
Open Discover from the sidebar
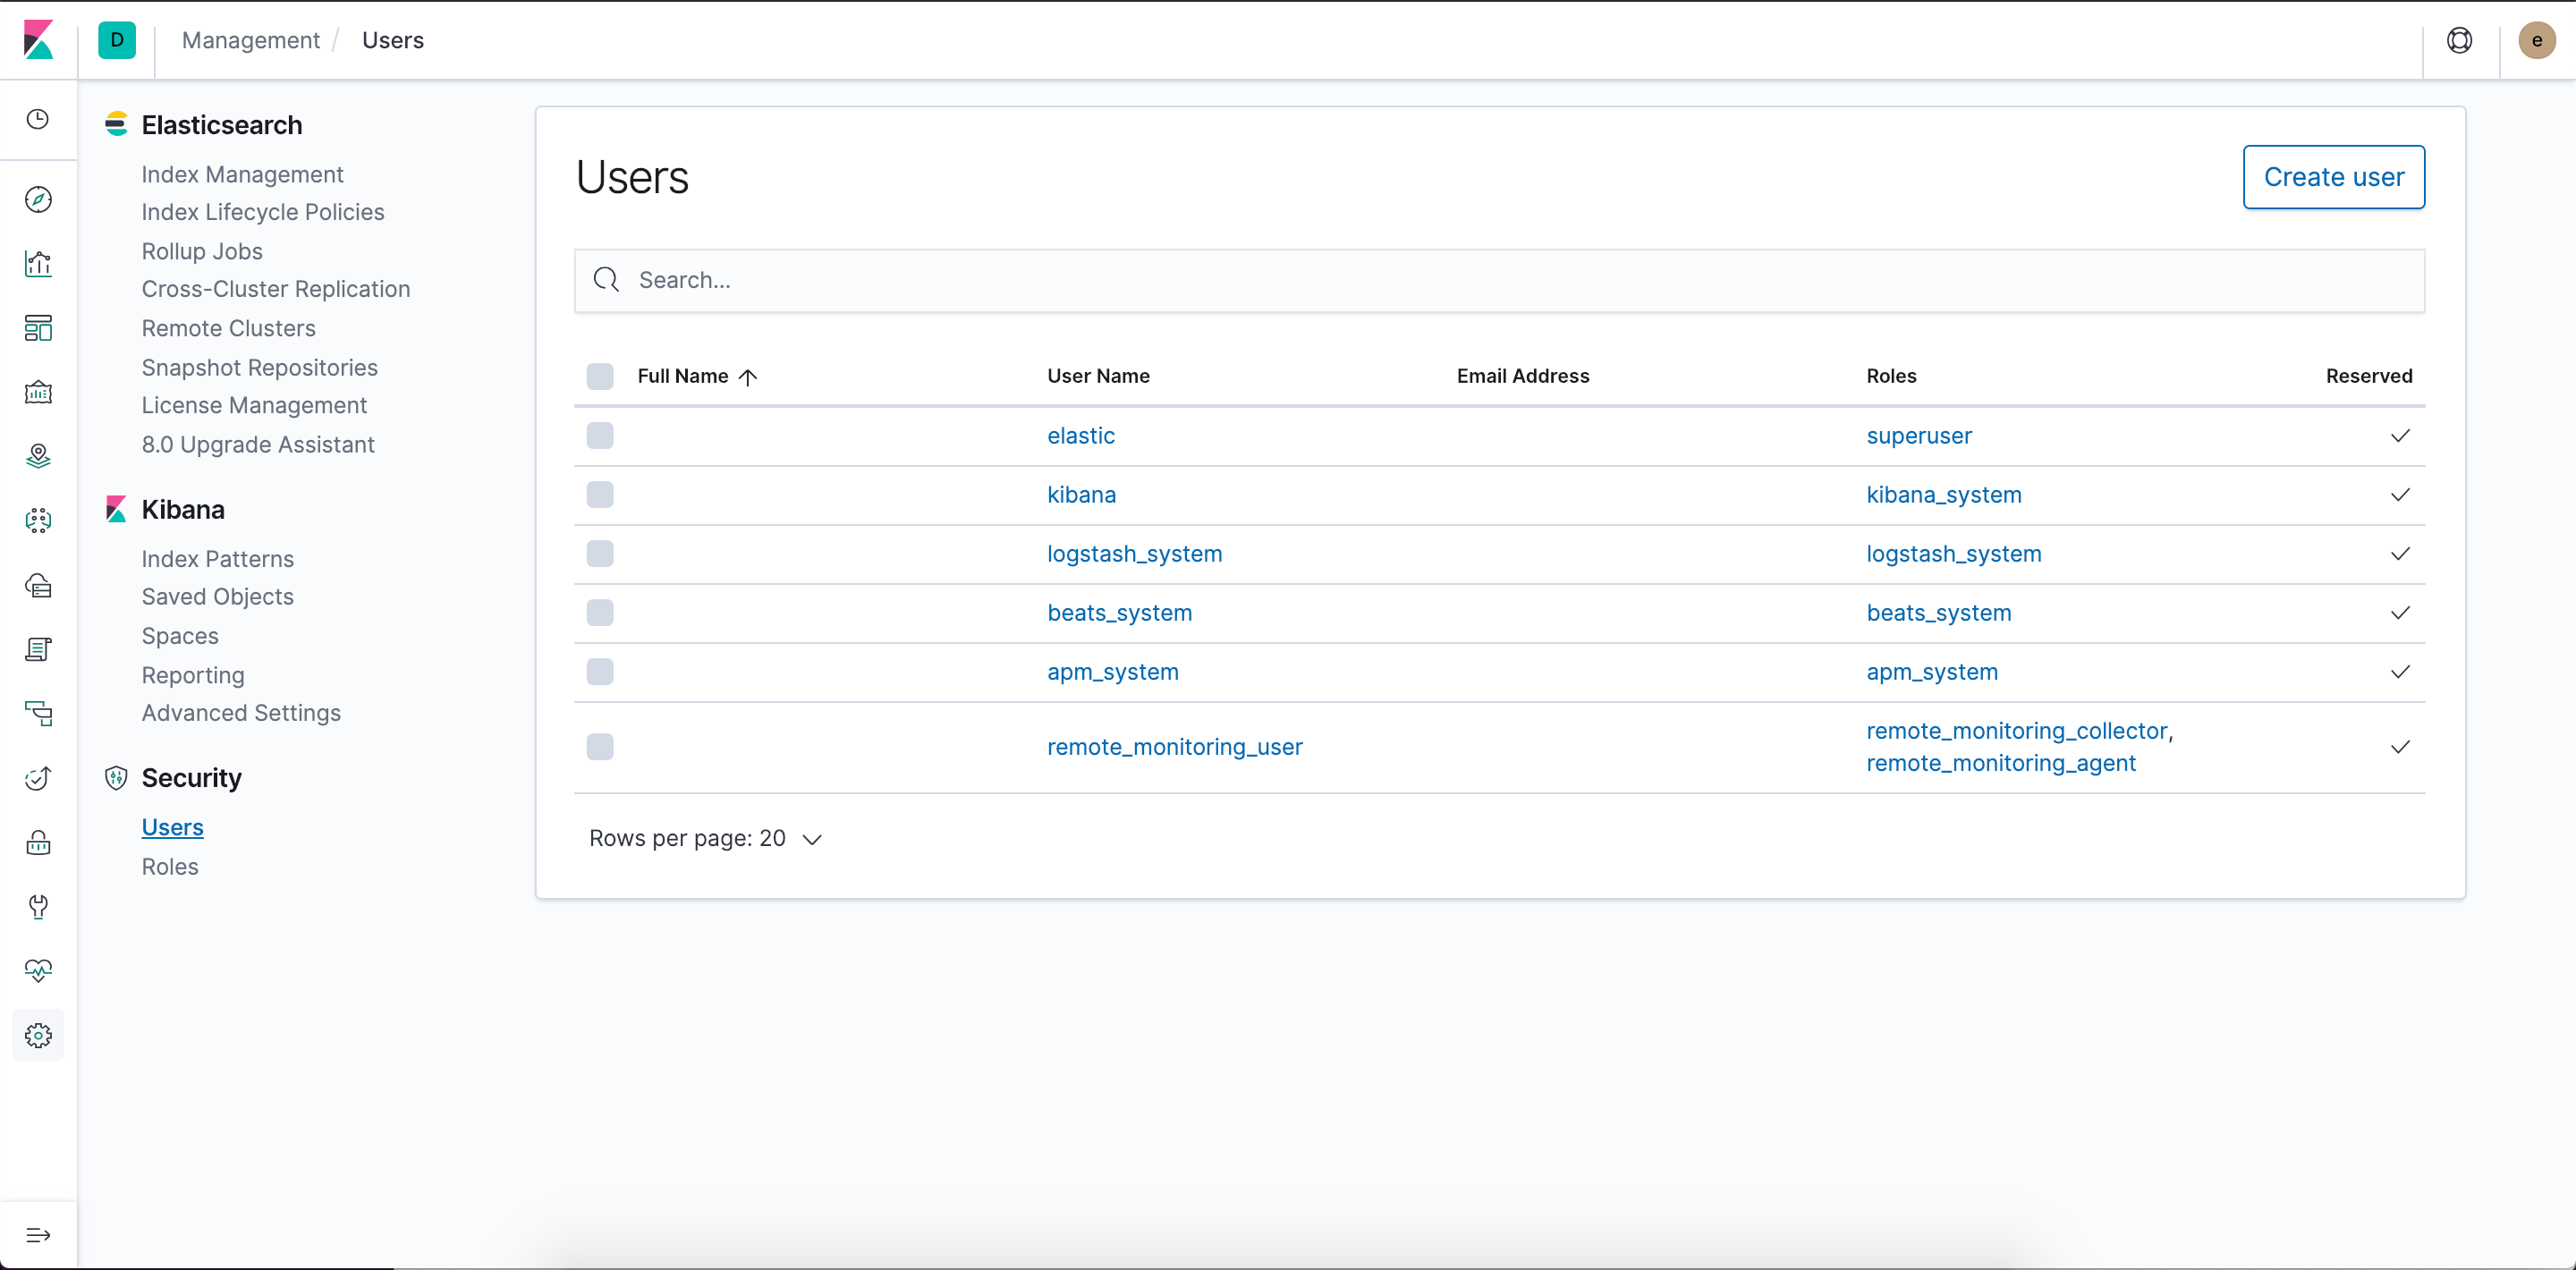point(38,199)
